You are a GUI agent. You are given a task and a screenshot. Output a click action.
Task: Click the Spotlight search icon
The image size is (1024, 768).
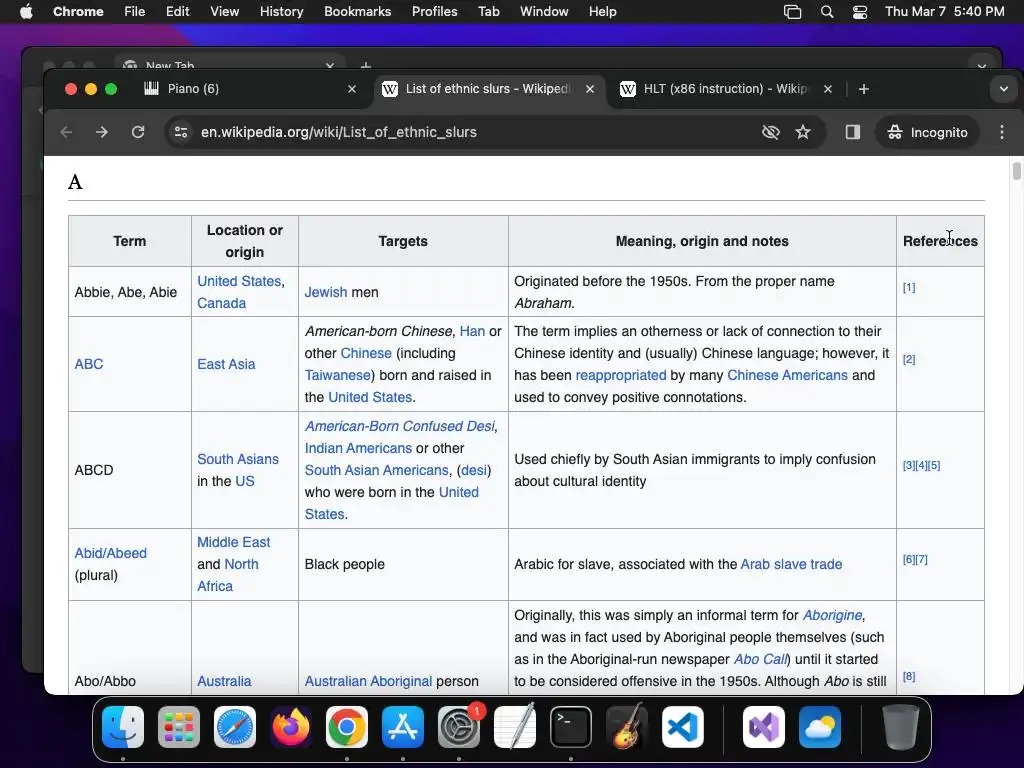click(x=827, y=11)
